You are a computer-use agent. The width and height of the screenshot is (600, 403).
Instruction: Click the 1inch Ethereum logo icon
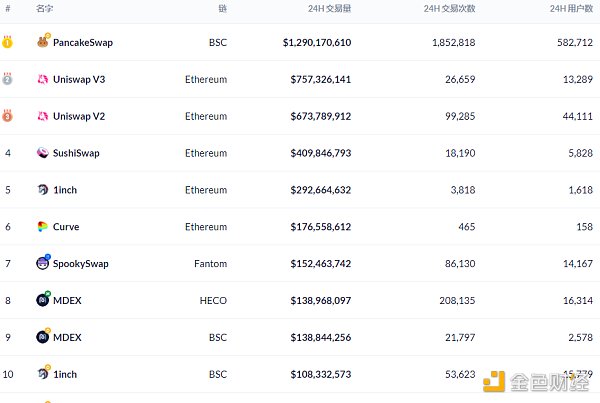coord(43,190)
